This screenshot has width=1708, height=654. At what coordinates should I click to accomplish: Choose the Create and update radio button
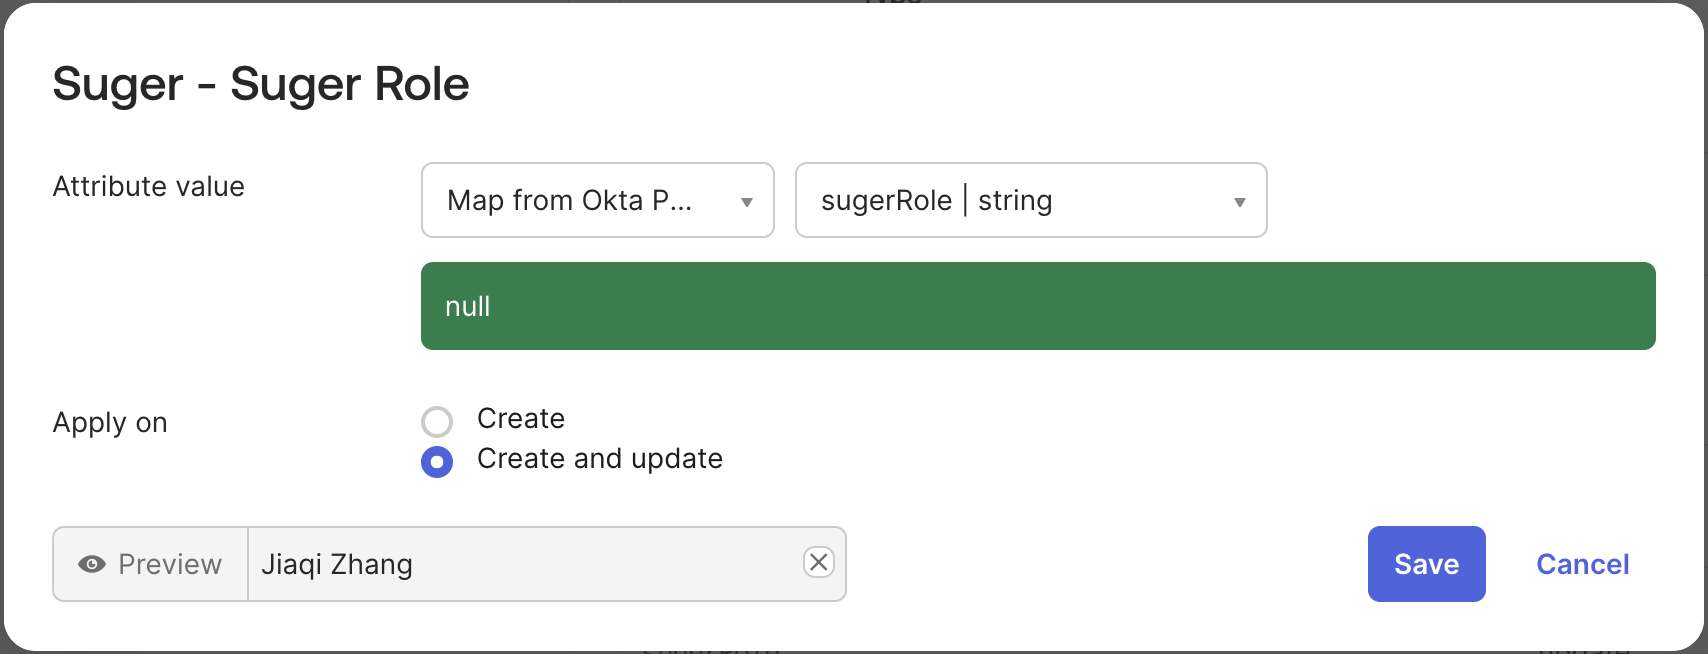(x=437, y=462)
